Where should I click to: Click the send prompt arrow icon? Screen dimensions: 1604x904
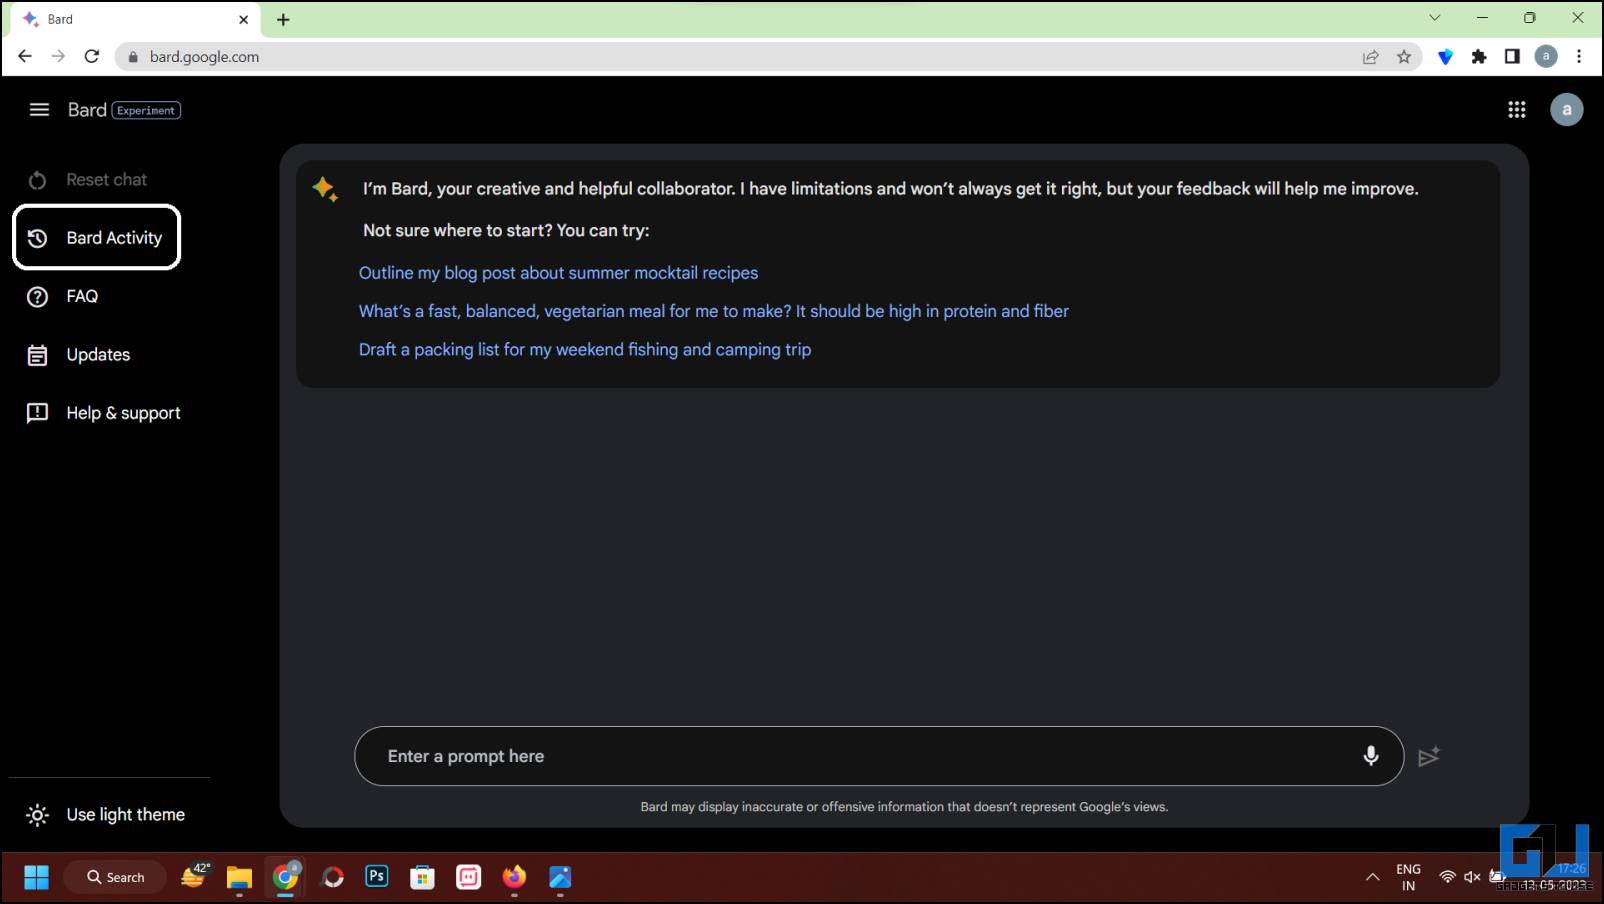tap(1429, 756)
